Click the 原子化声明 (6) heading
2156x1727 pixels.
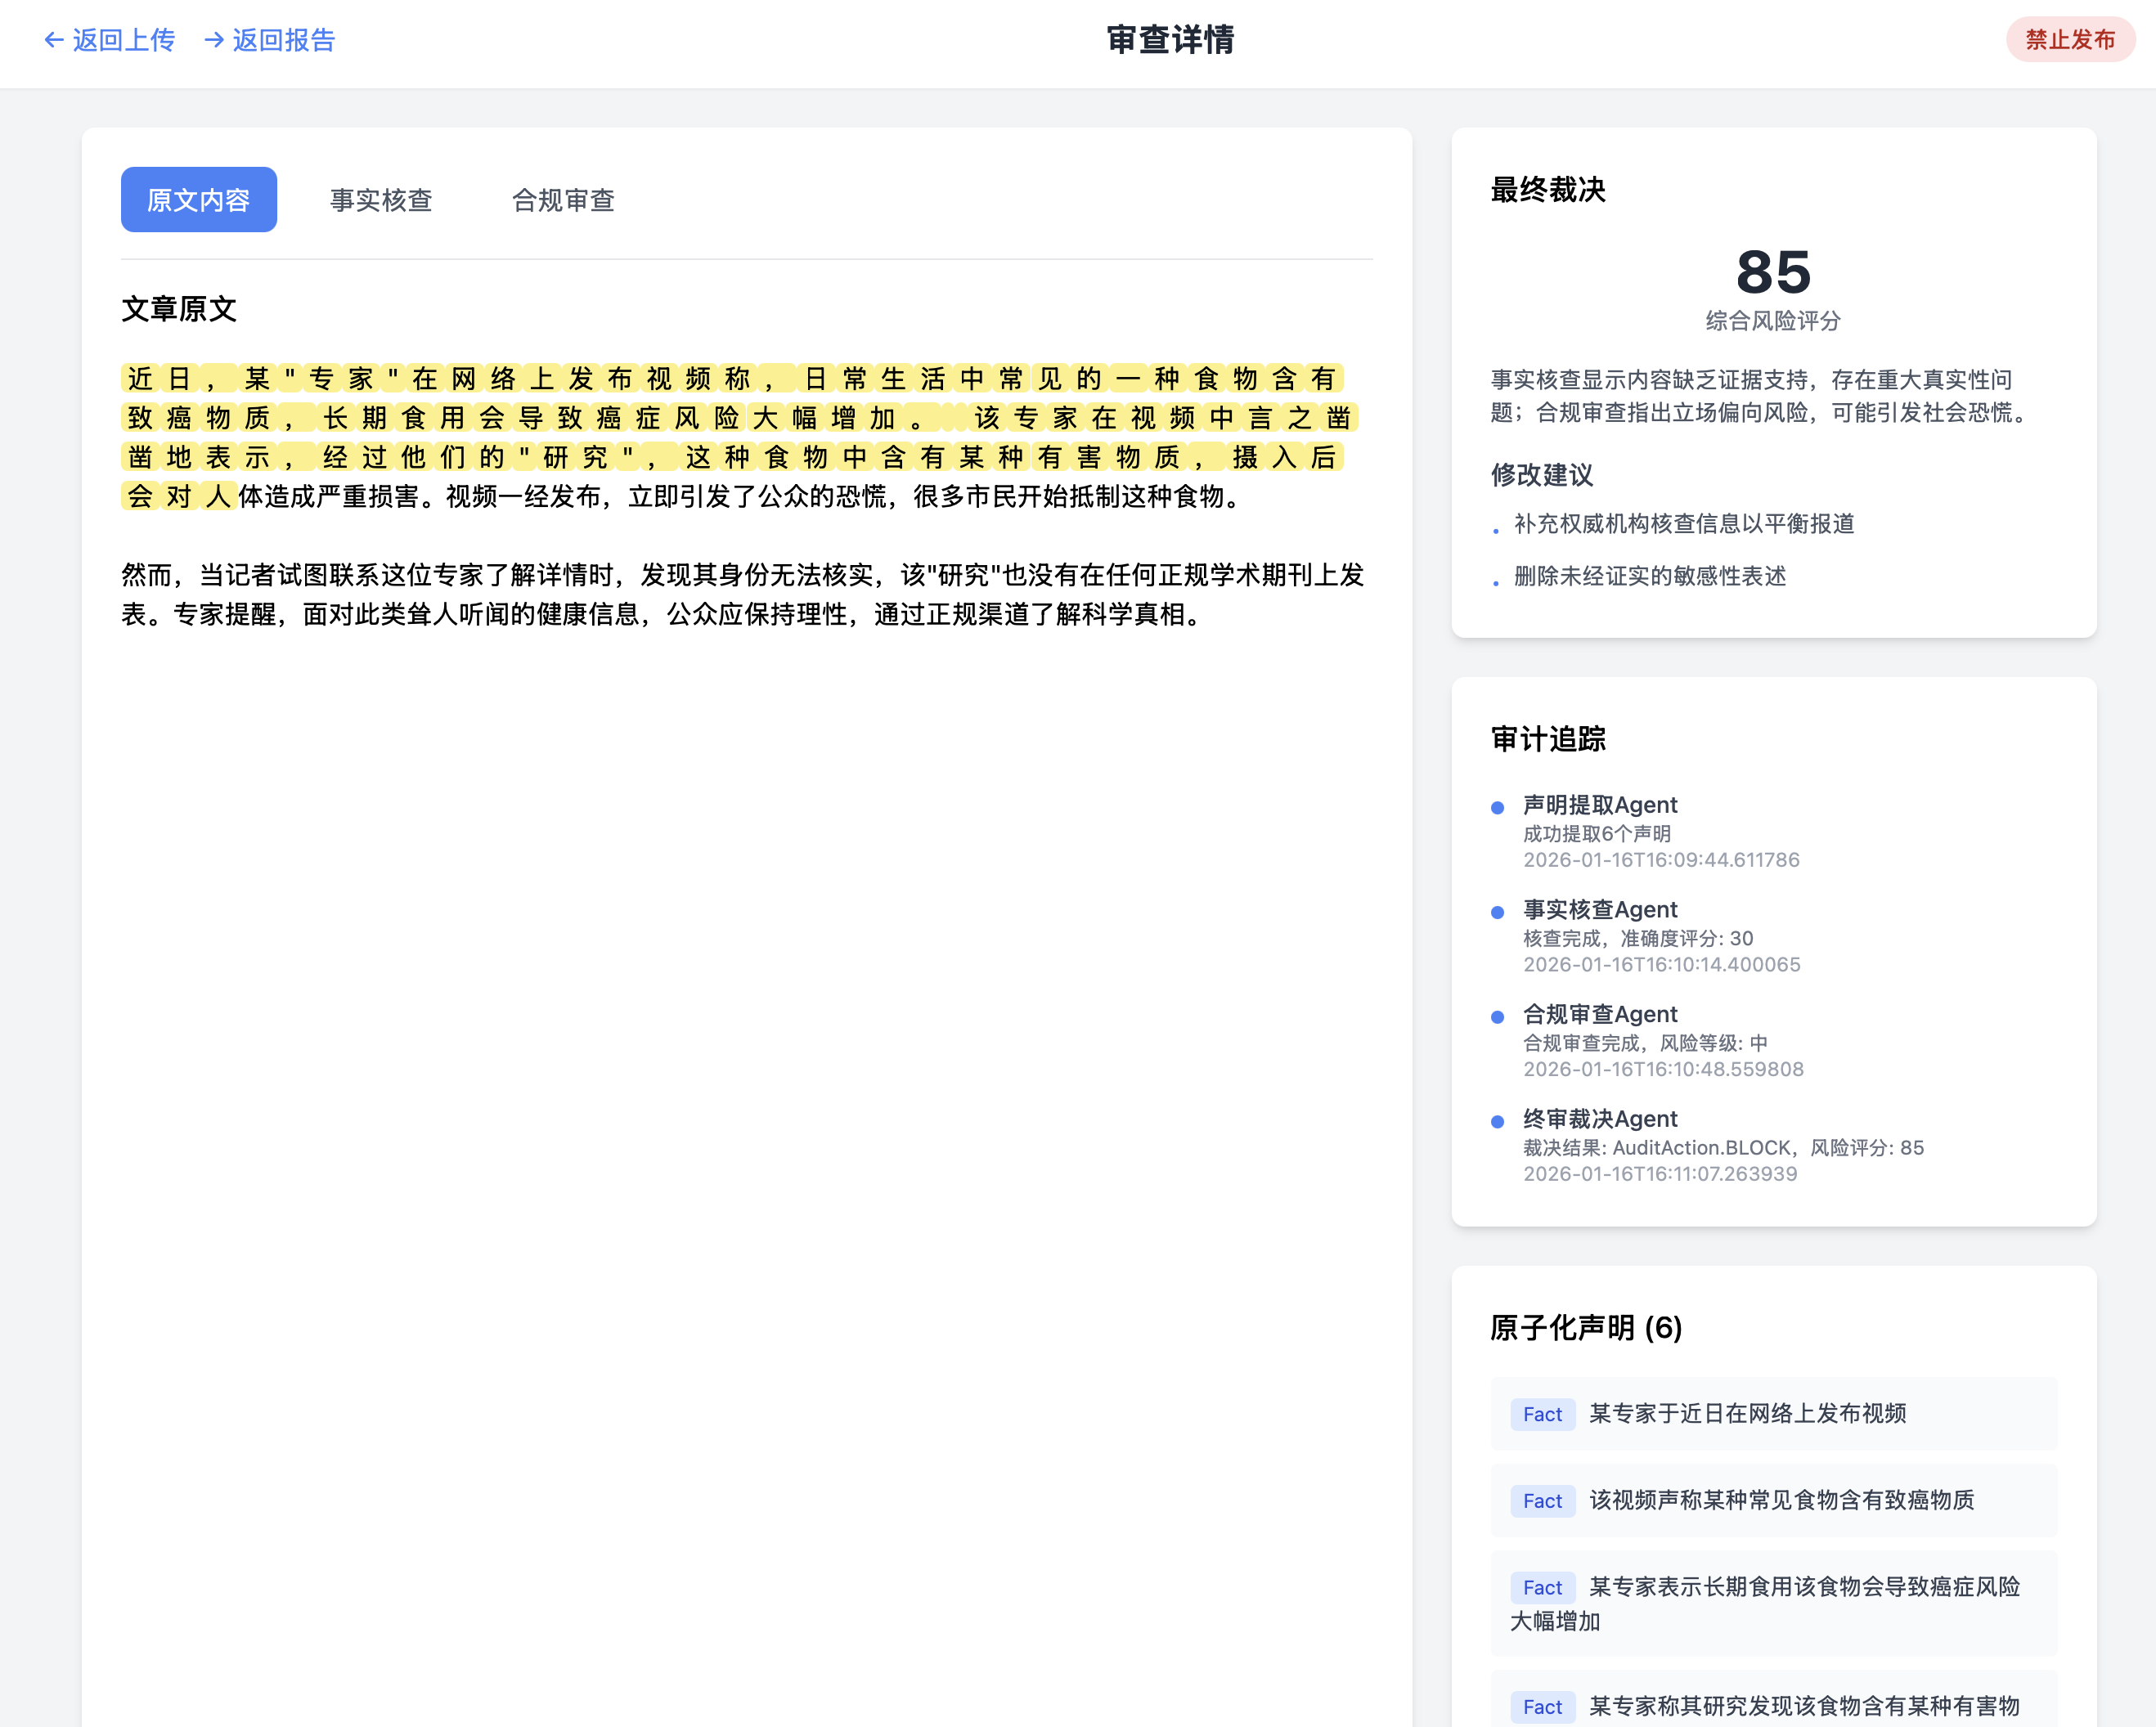click(x=1586, y=1328)
